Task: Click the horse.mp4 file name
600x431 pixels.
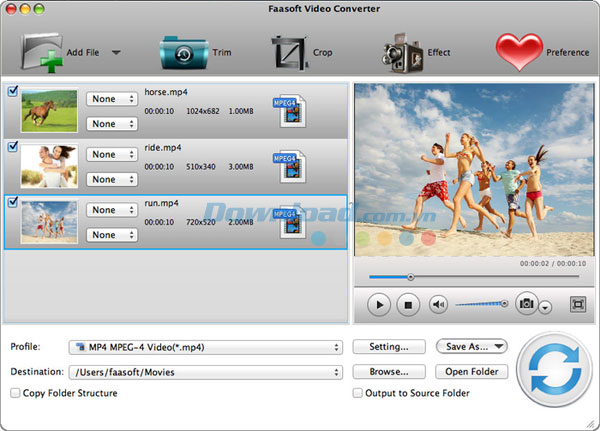Action: 166,92
